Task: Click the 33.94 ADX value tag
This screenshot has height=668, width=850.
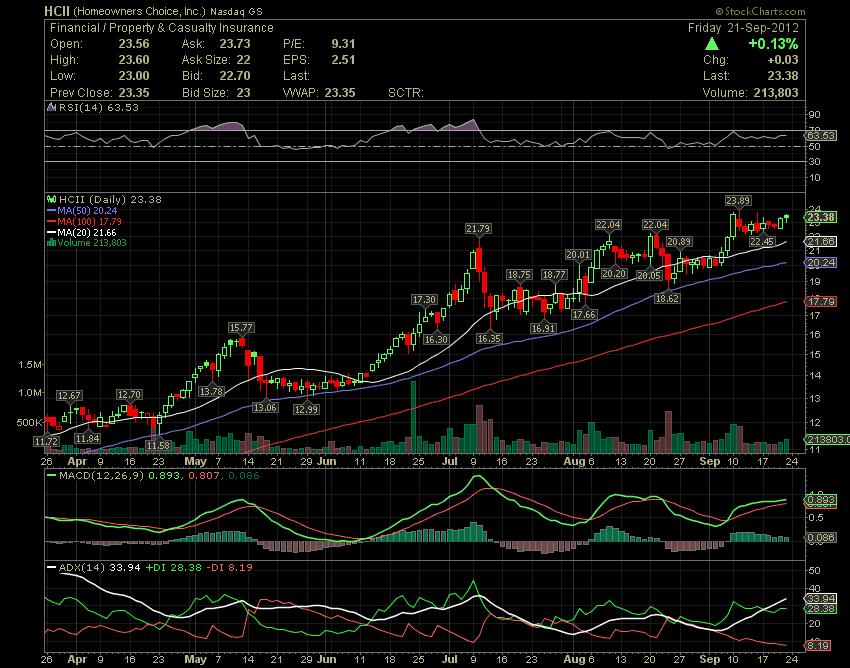Action: (x=821, y=599)
